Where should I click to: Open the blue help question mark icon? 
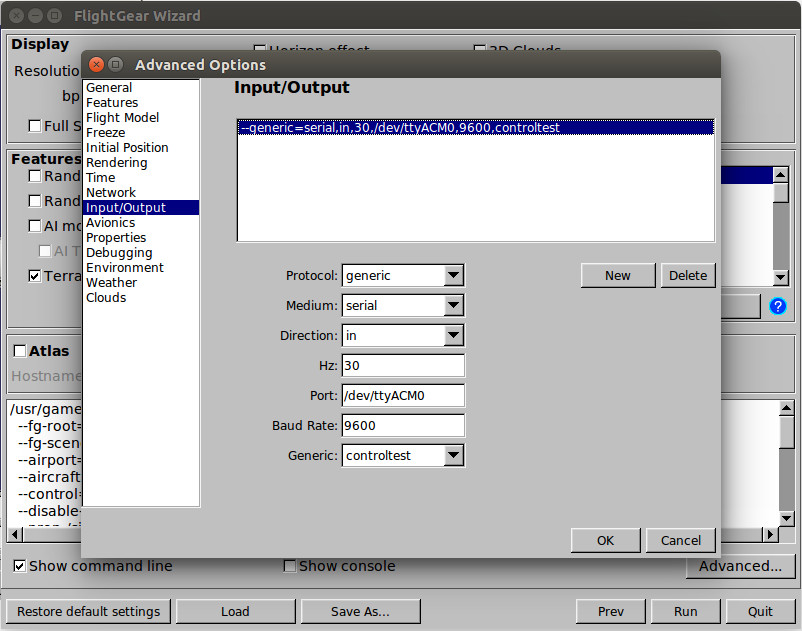tap(777, 306)
